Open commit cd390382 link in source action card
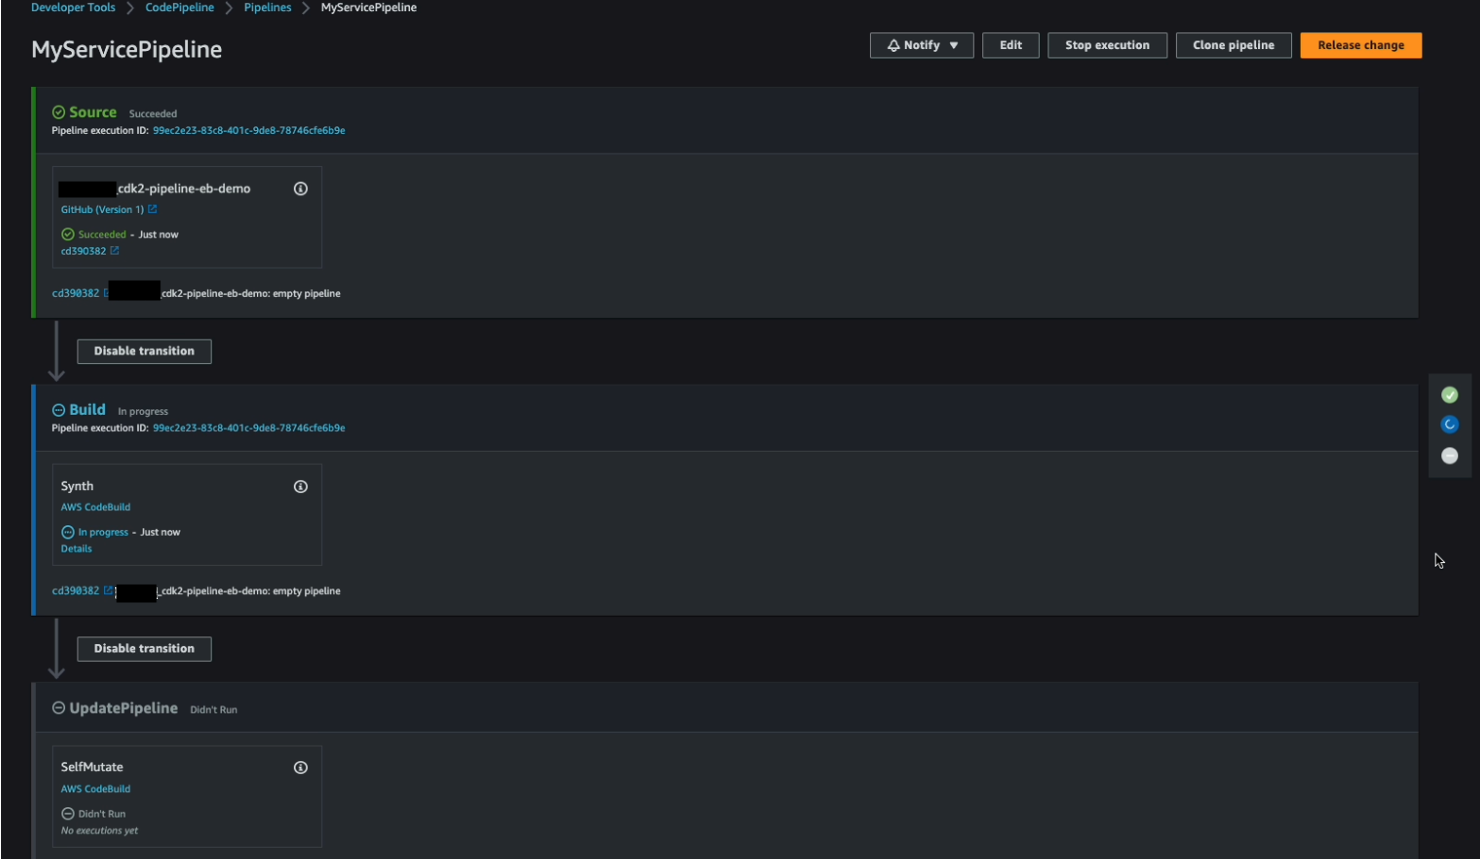The height and width of the screenshot is (863, 1482). click(83, 252)
